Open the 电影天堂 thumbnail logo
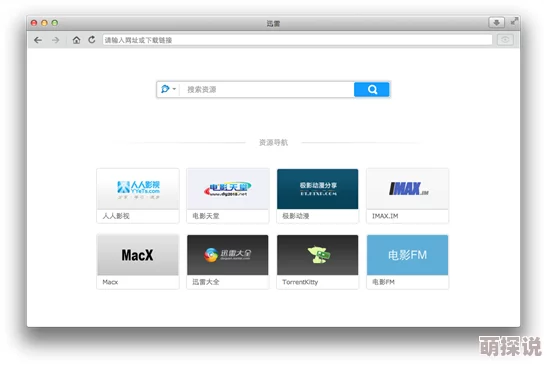Screen dimensions: 547x365 coord(228,189)
